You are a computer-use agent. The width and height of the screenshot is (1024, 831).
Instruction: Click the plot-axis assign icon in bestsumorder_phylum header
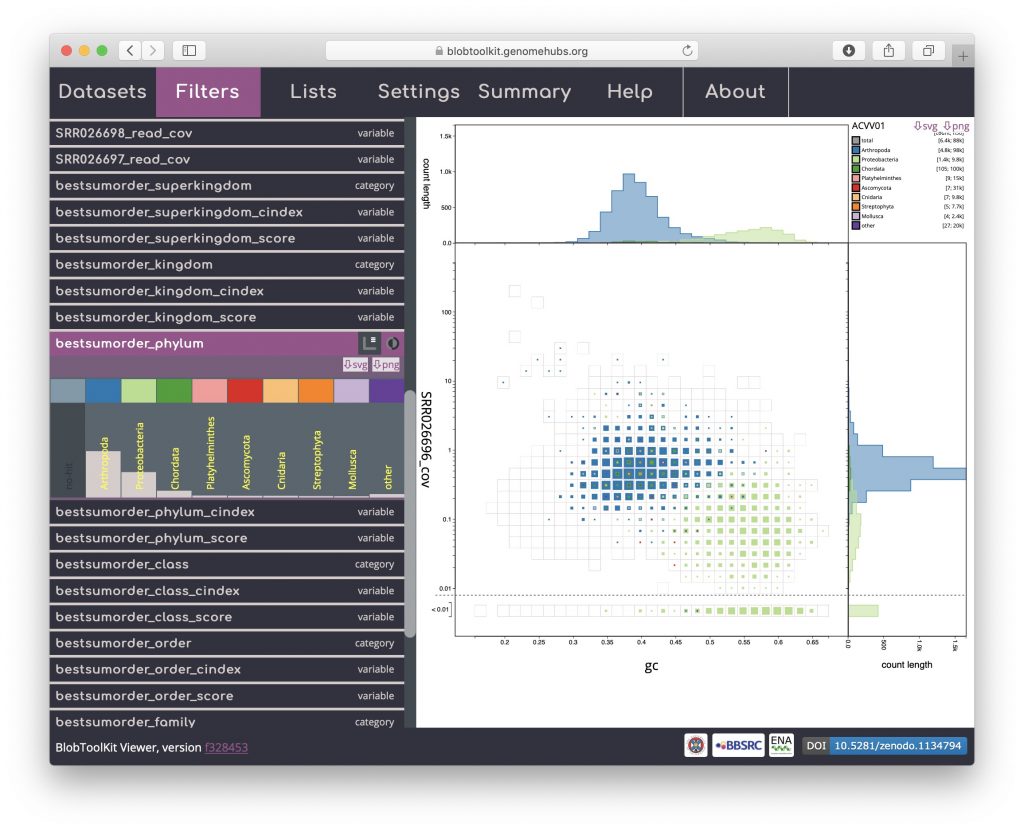(369, 343)
